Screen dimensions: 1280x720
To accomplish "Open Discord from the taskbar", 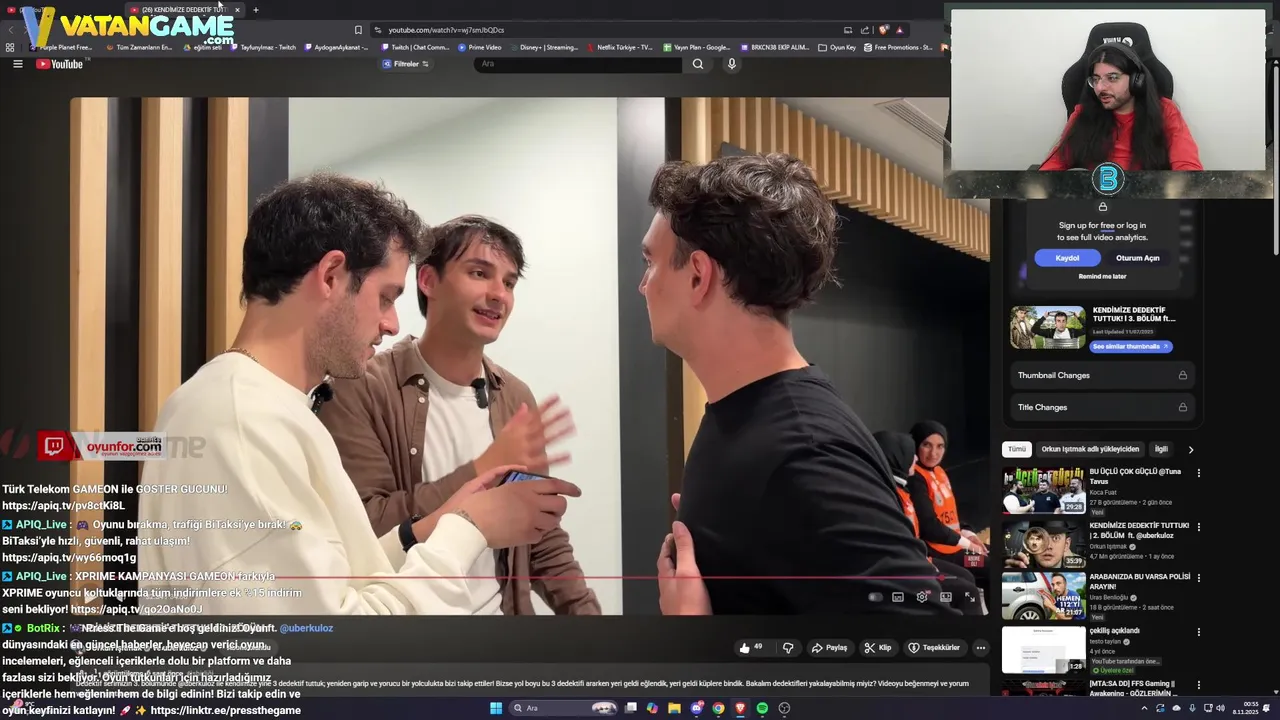I will 696,708.
